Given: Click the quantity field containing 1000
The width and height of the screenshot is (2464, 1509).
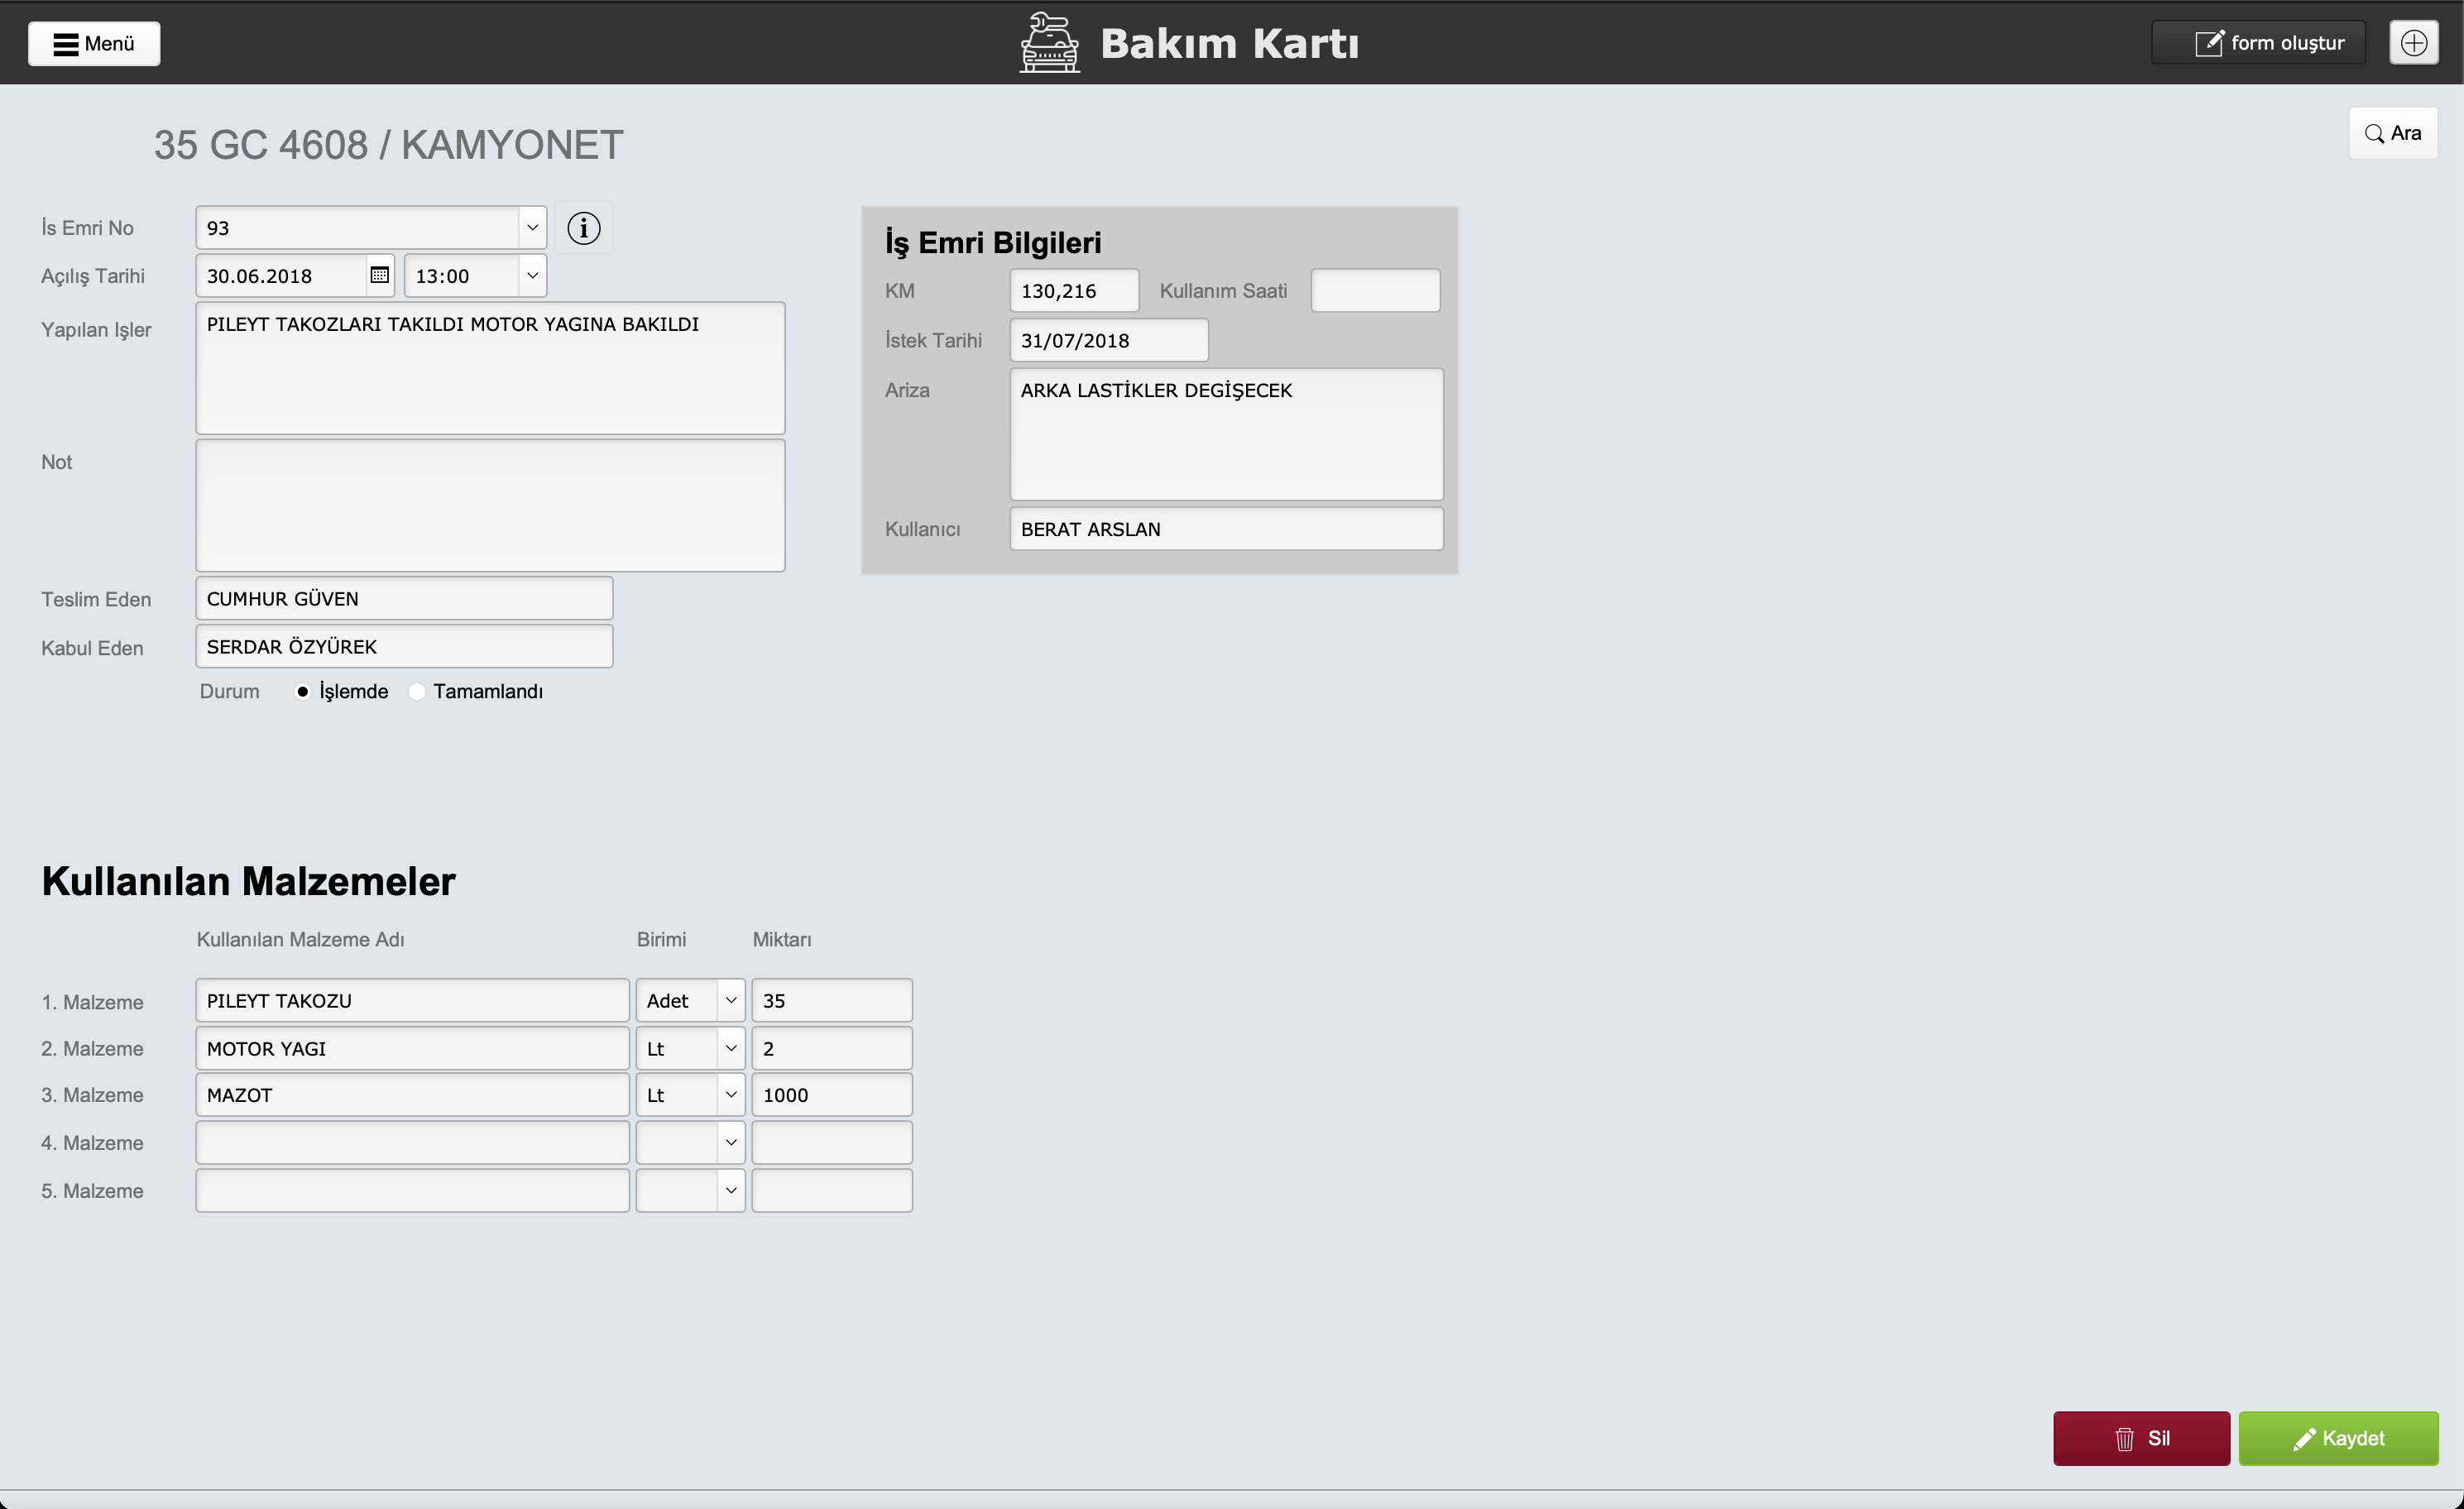Looking at the screenshot, I should point(832,1095).
